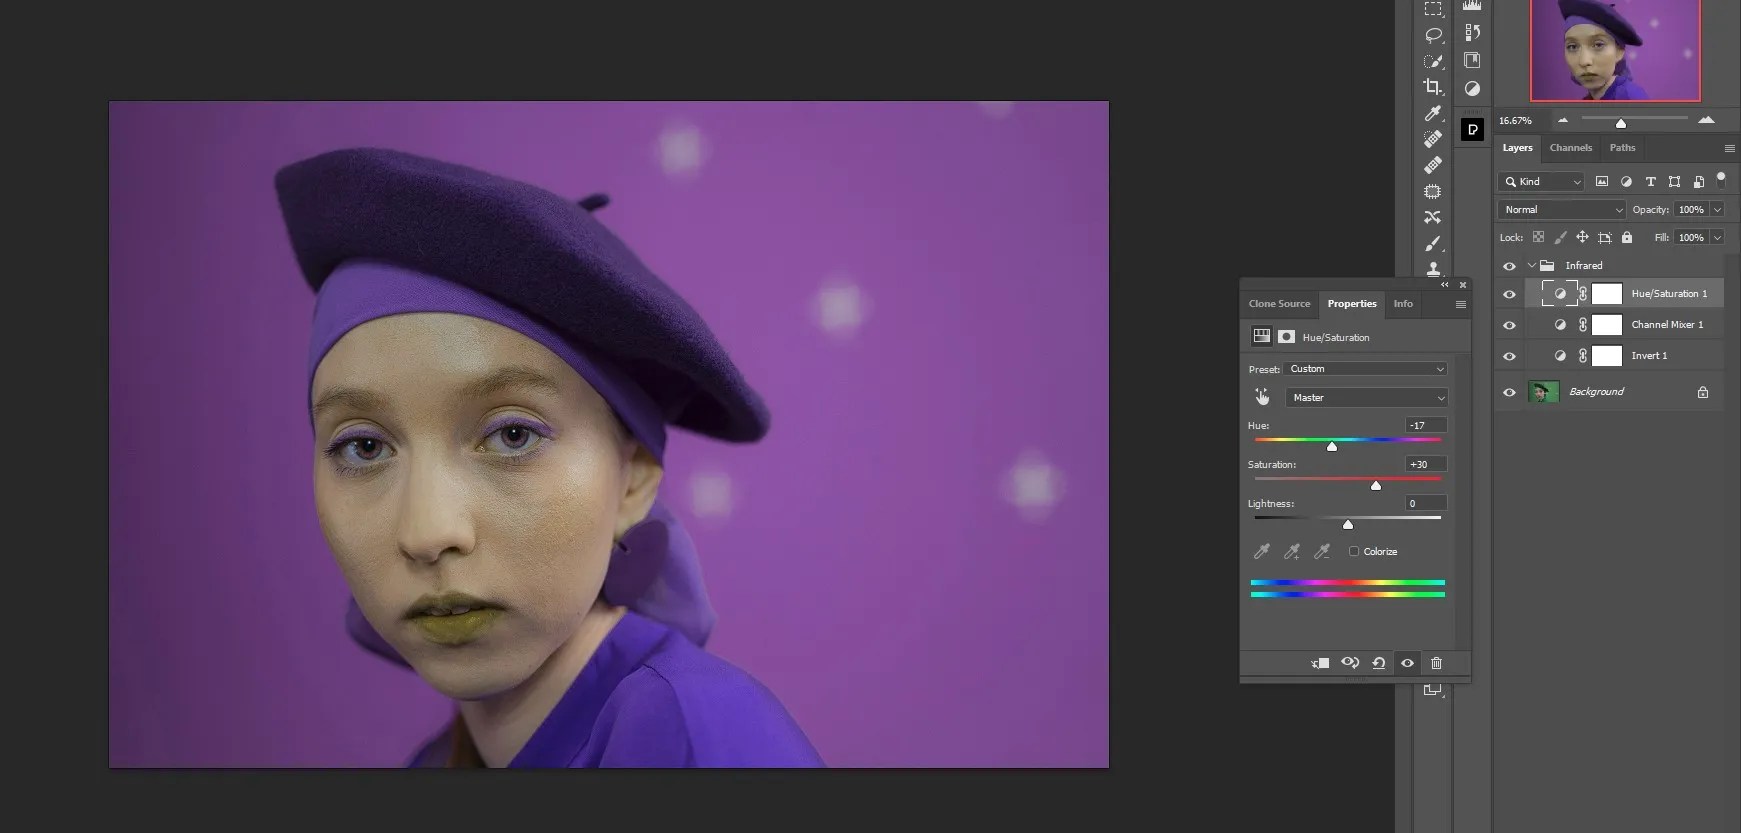Lock image pixels
The image size is (1741, 833).
1560,237
